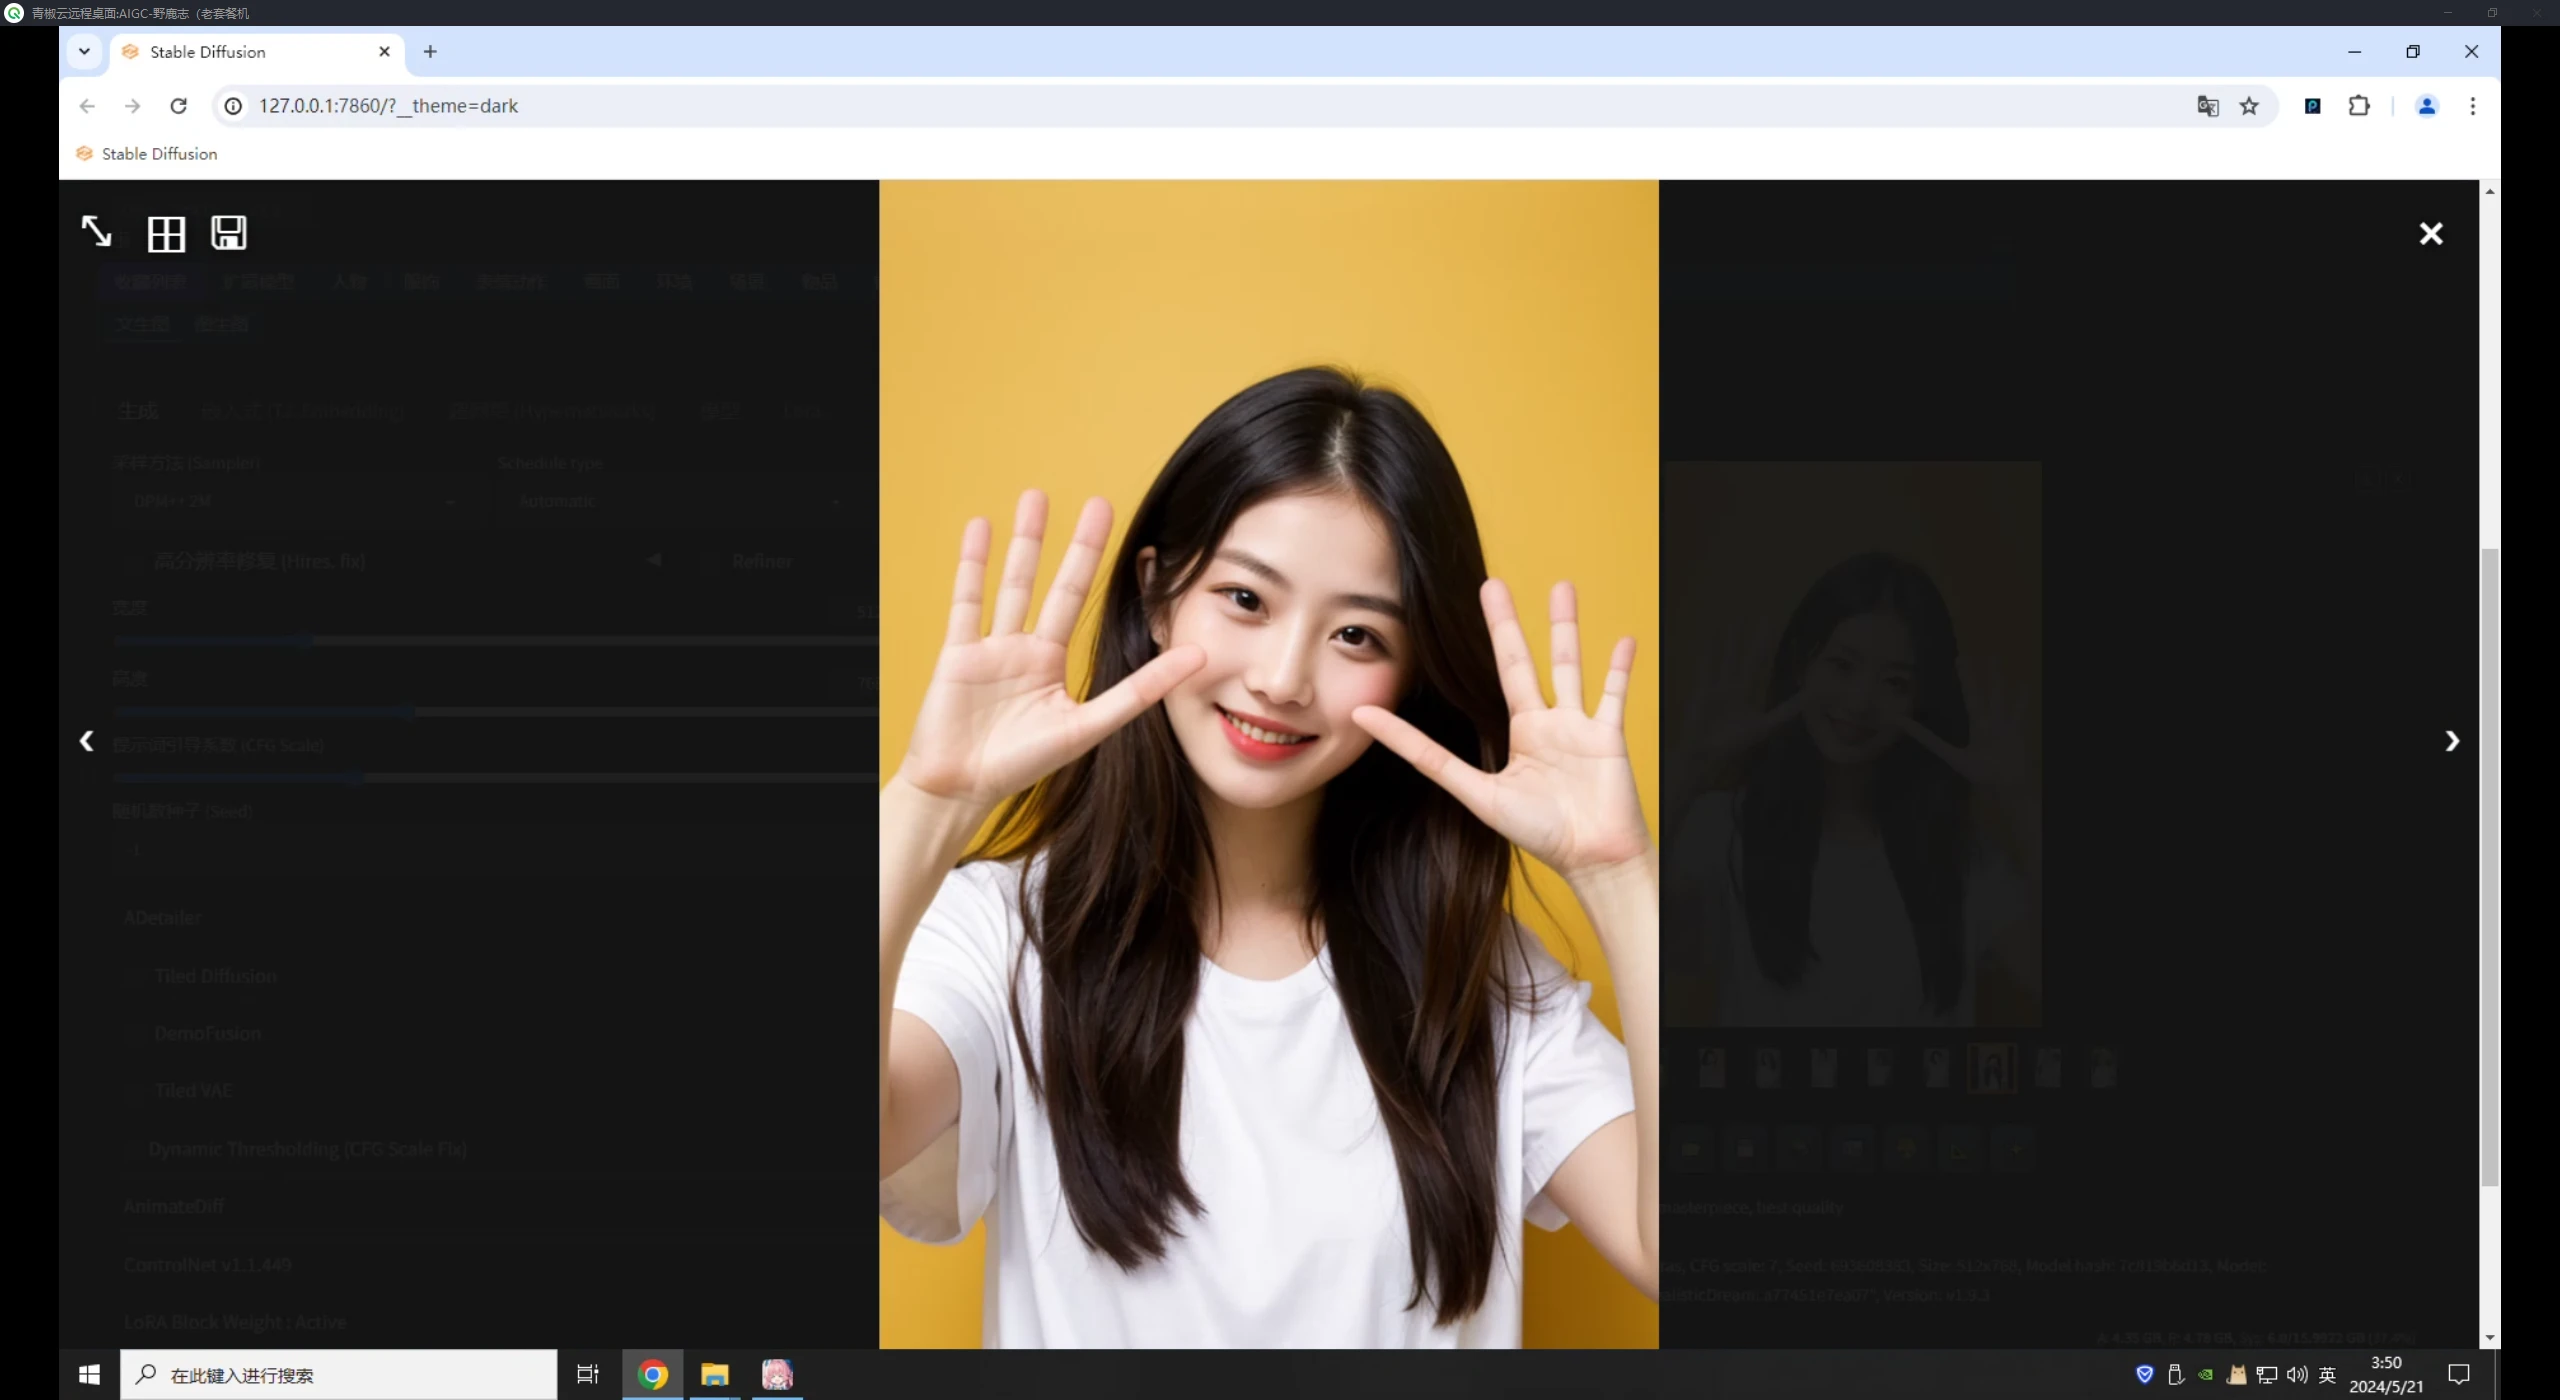View site information for 127.0.0.1

(233, 106)
